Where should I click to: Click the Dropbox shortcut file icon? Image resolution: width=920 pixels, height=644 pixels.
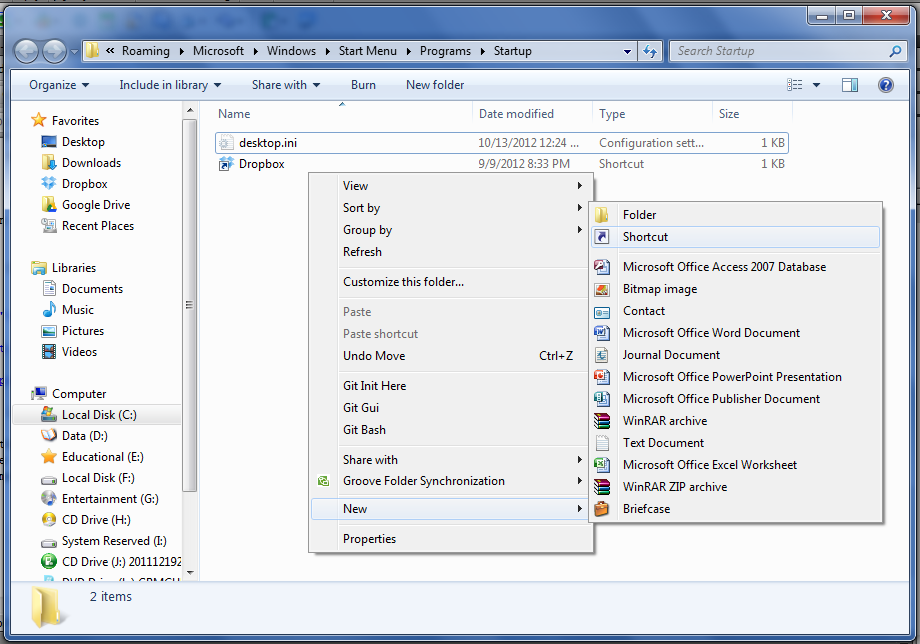tap(226, 164)
